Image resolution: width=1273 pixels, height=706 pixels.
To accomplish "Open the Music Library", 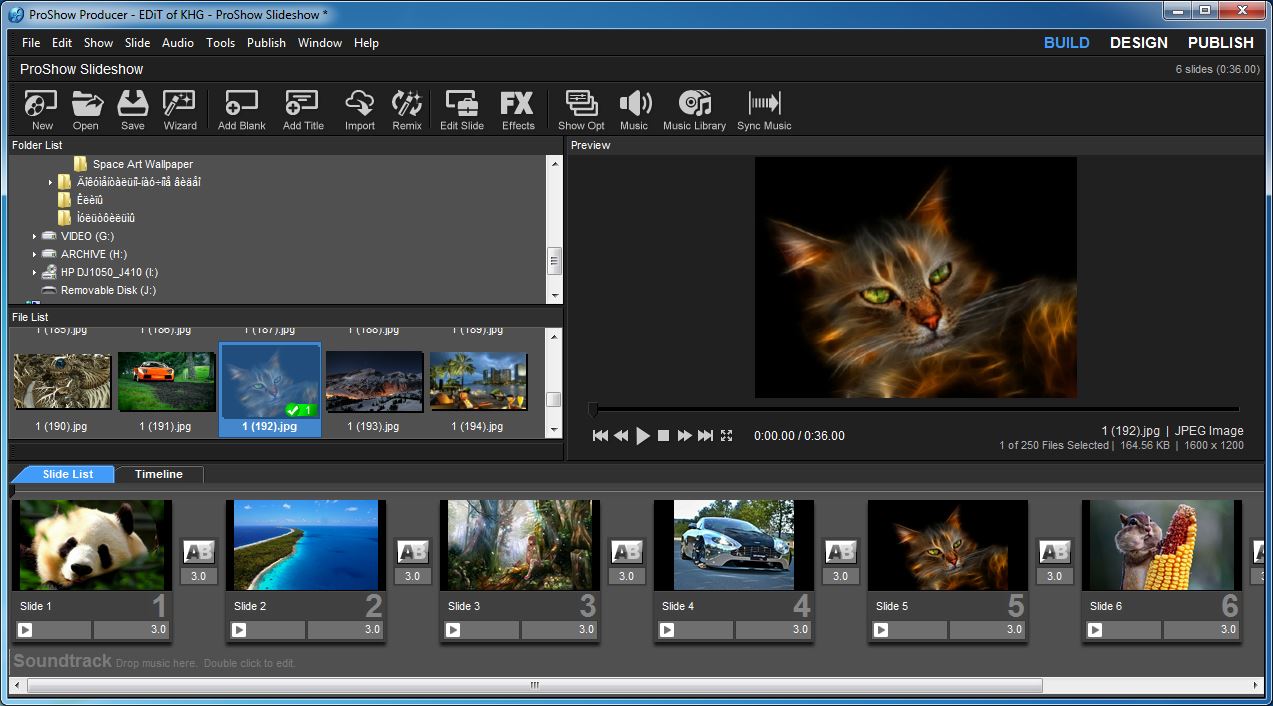I will tap(694, 108).
